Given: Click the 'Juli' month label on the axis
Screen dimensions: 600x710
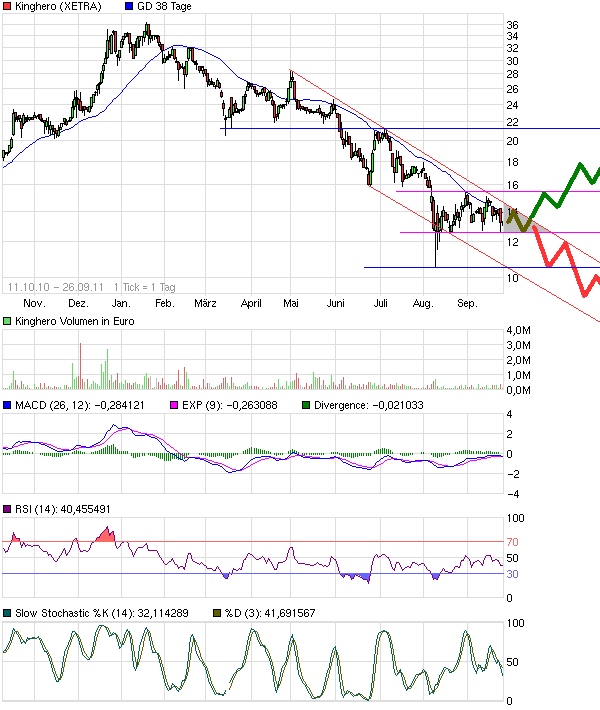Looking at the screenshot, I should coord(380,303).
